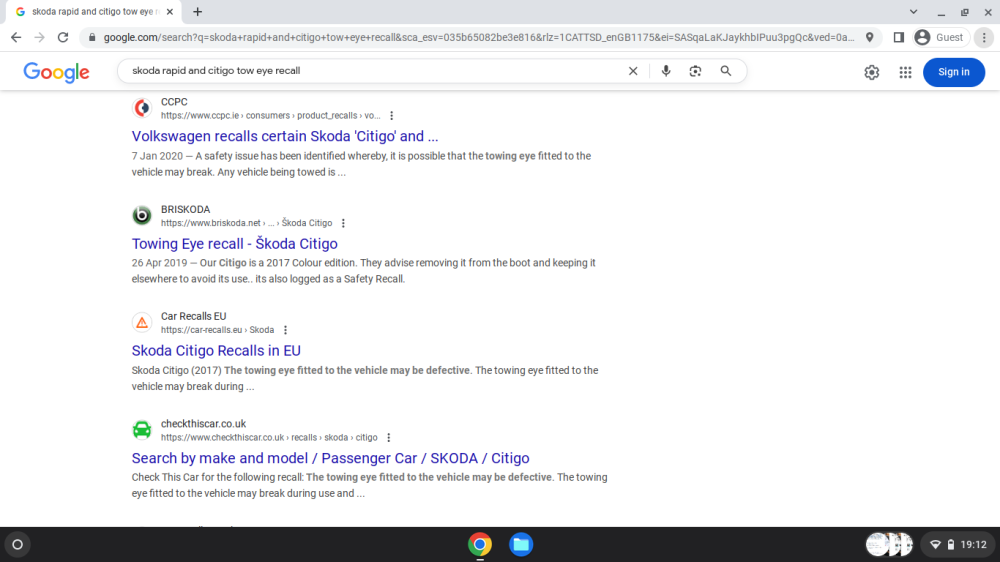Screen dimensions: 1000x562
Task: Start voice search with microphone icon
Action: point(666,71)
